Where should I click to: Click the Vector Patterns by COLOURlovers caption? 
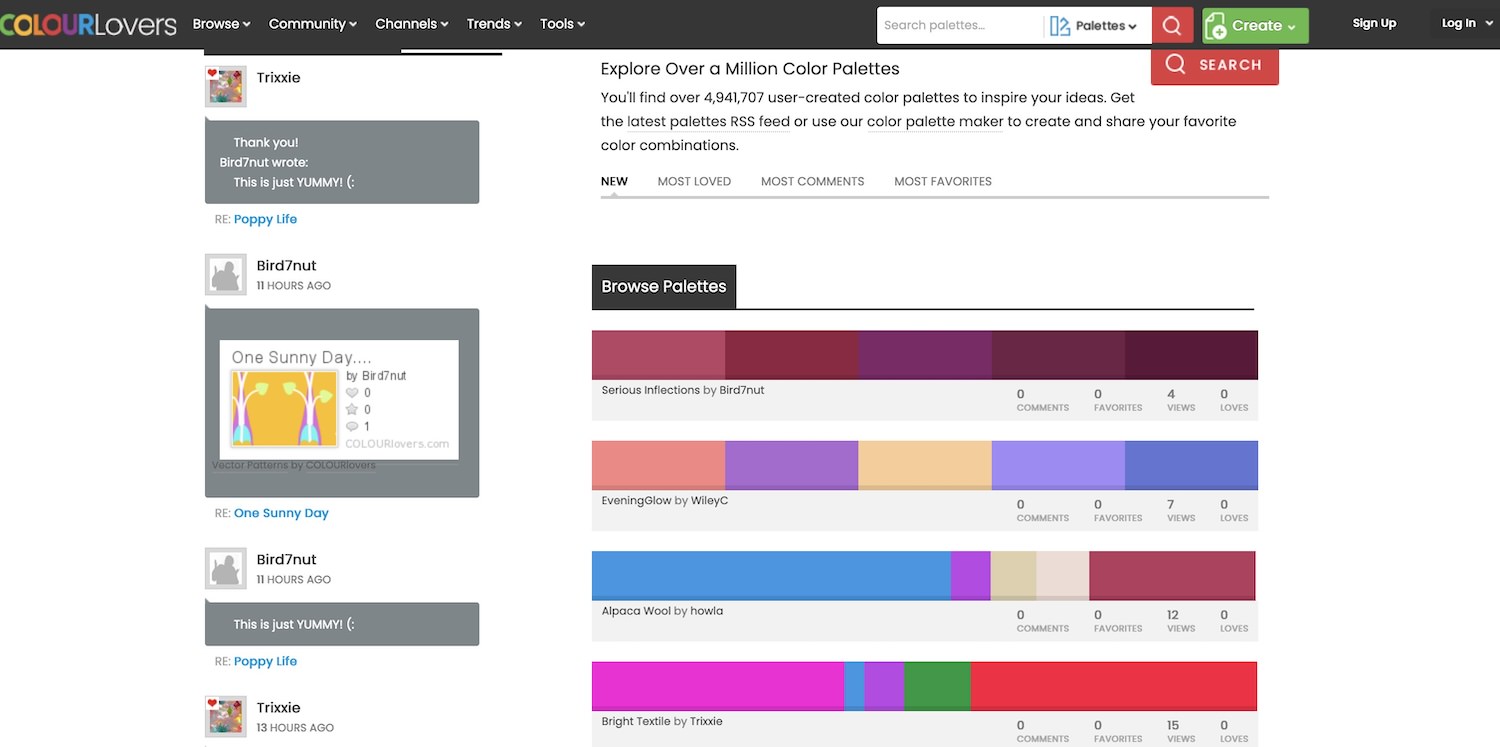(294, 465)
